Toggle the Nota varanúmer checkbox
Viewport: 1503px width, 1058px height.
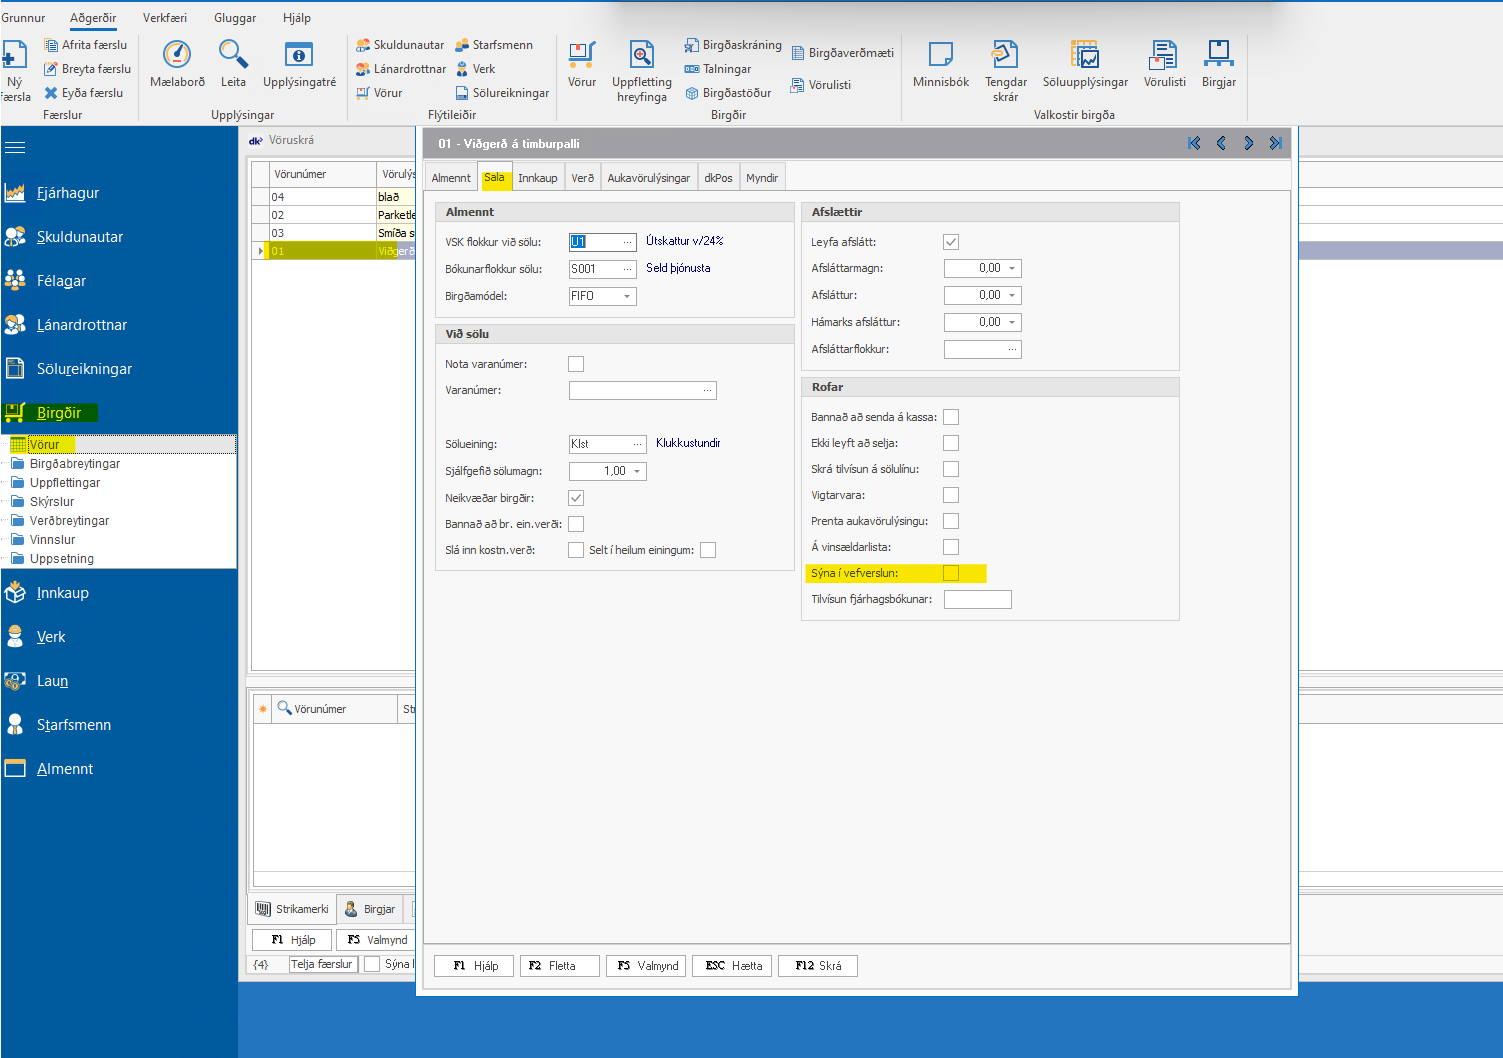click(576, 364)
